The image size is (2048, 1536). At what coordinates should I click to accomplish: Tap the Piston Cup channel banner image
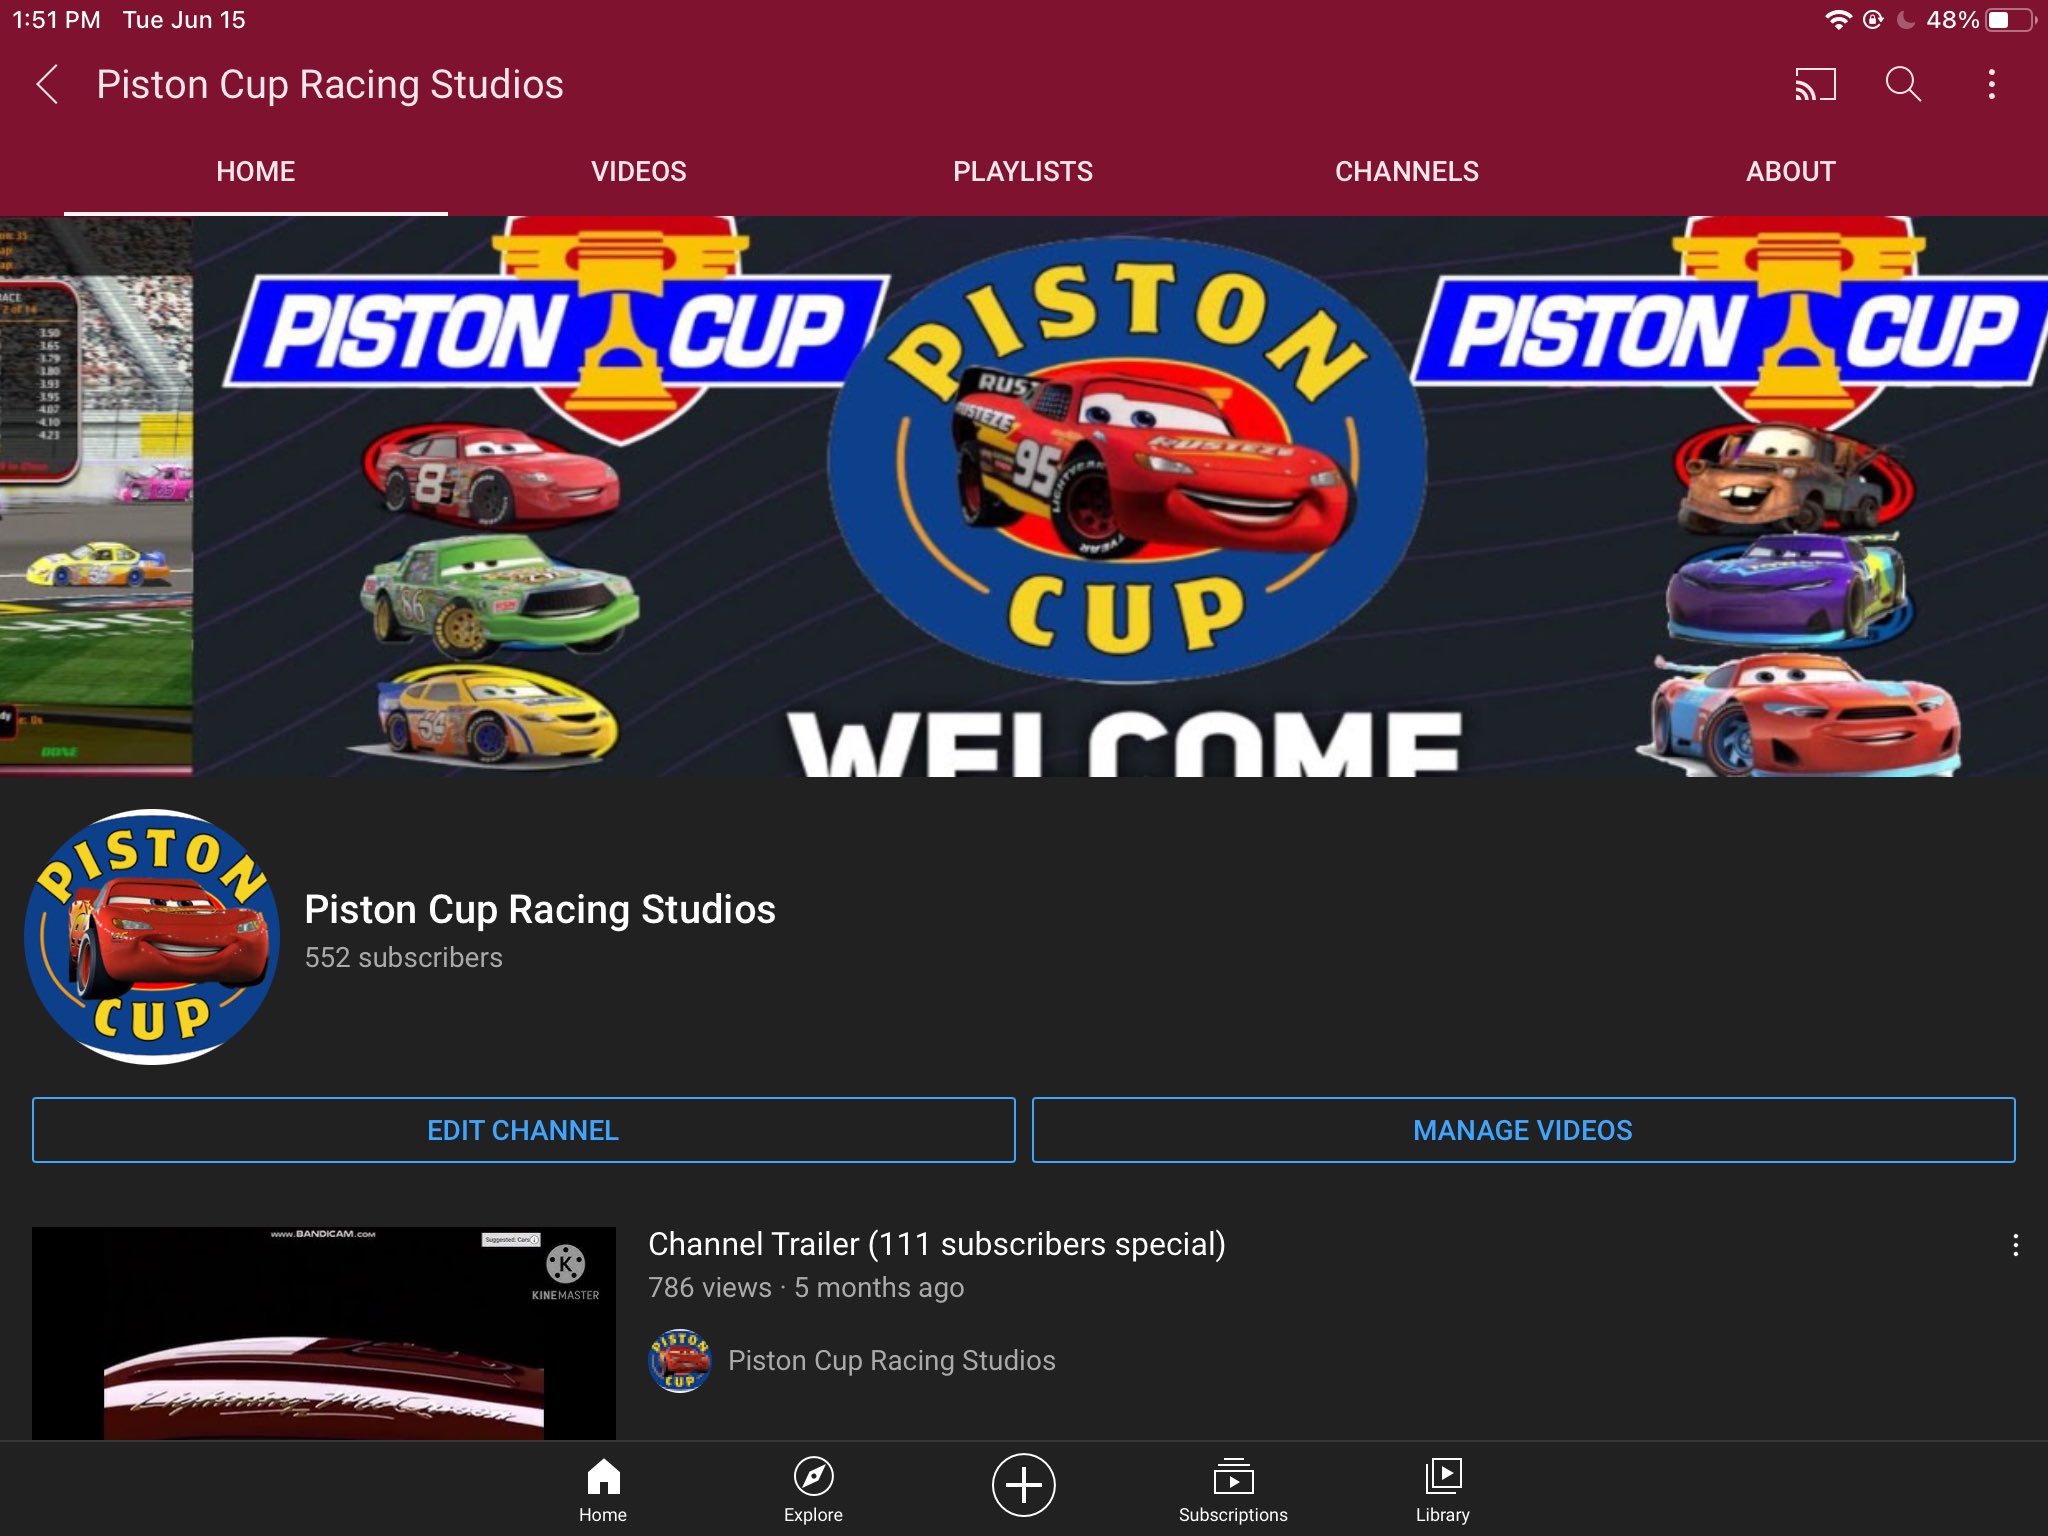[1024, 496]
